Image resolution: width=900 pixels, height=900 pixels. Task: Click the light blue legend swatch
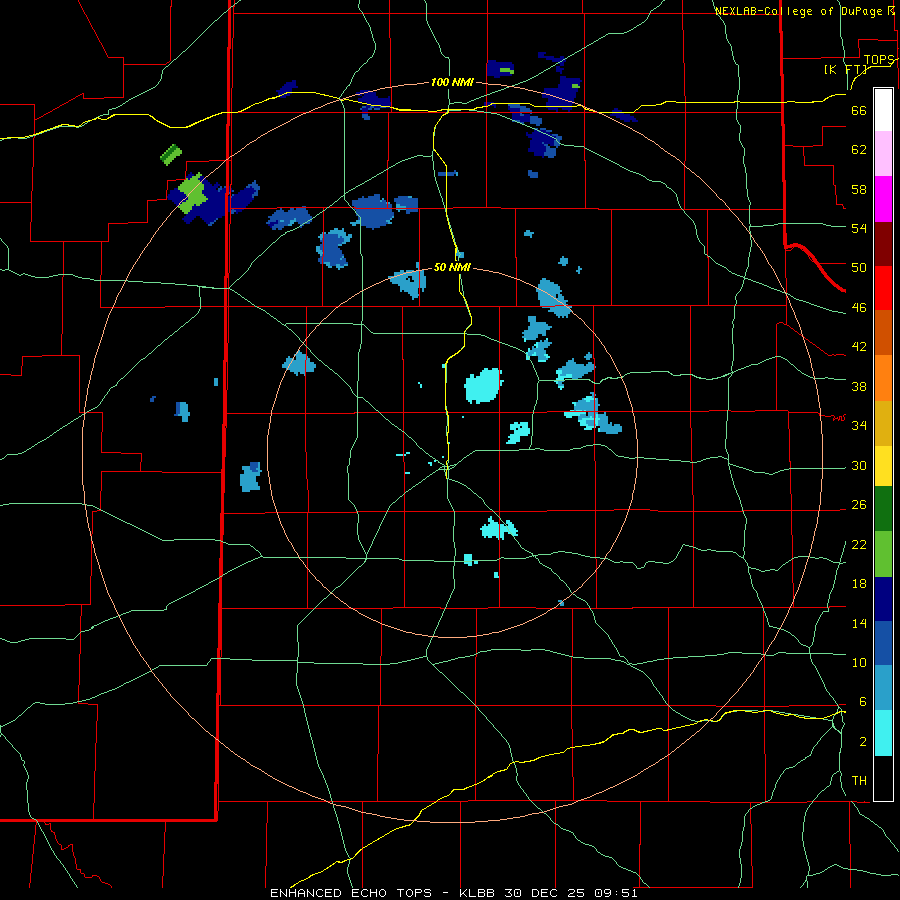click(x=883, y=687)
